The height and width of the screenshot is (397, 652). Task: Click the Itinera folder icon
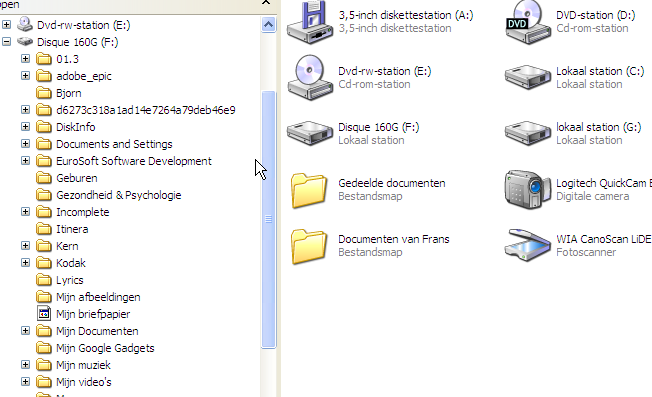(x=44, y=229)
